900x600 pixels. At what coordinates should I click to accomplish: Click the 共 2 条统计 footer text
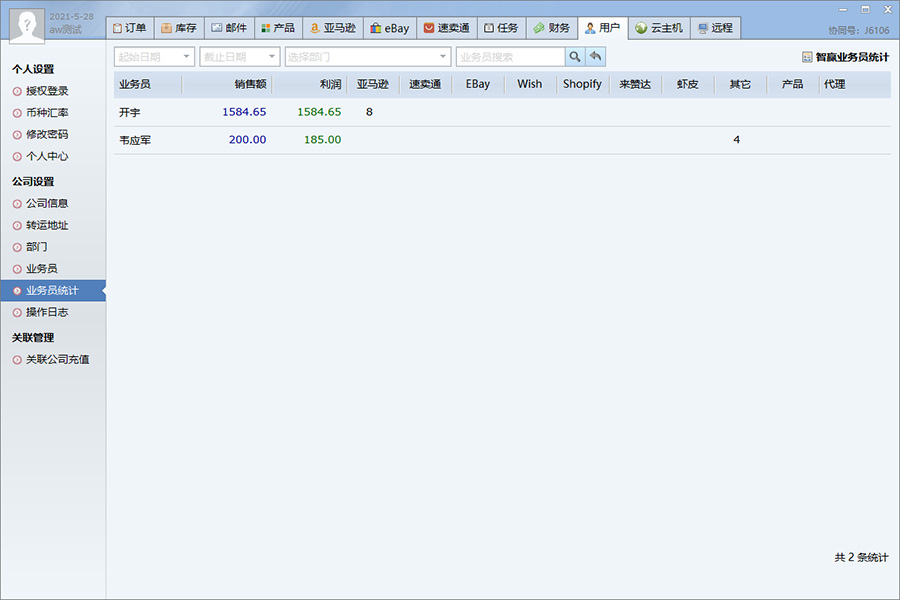point(861,558)
